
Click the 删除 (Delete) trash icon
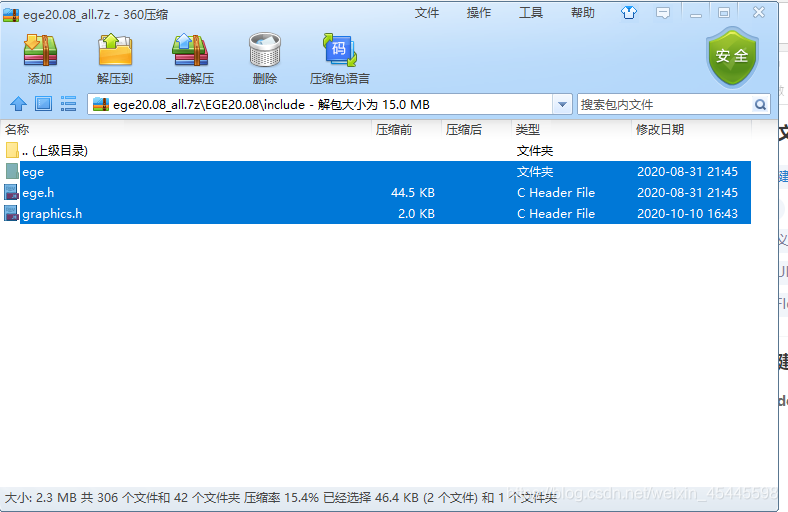[265, 50]
